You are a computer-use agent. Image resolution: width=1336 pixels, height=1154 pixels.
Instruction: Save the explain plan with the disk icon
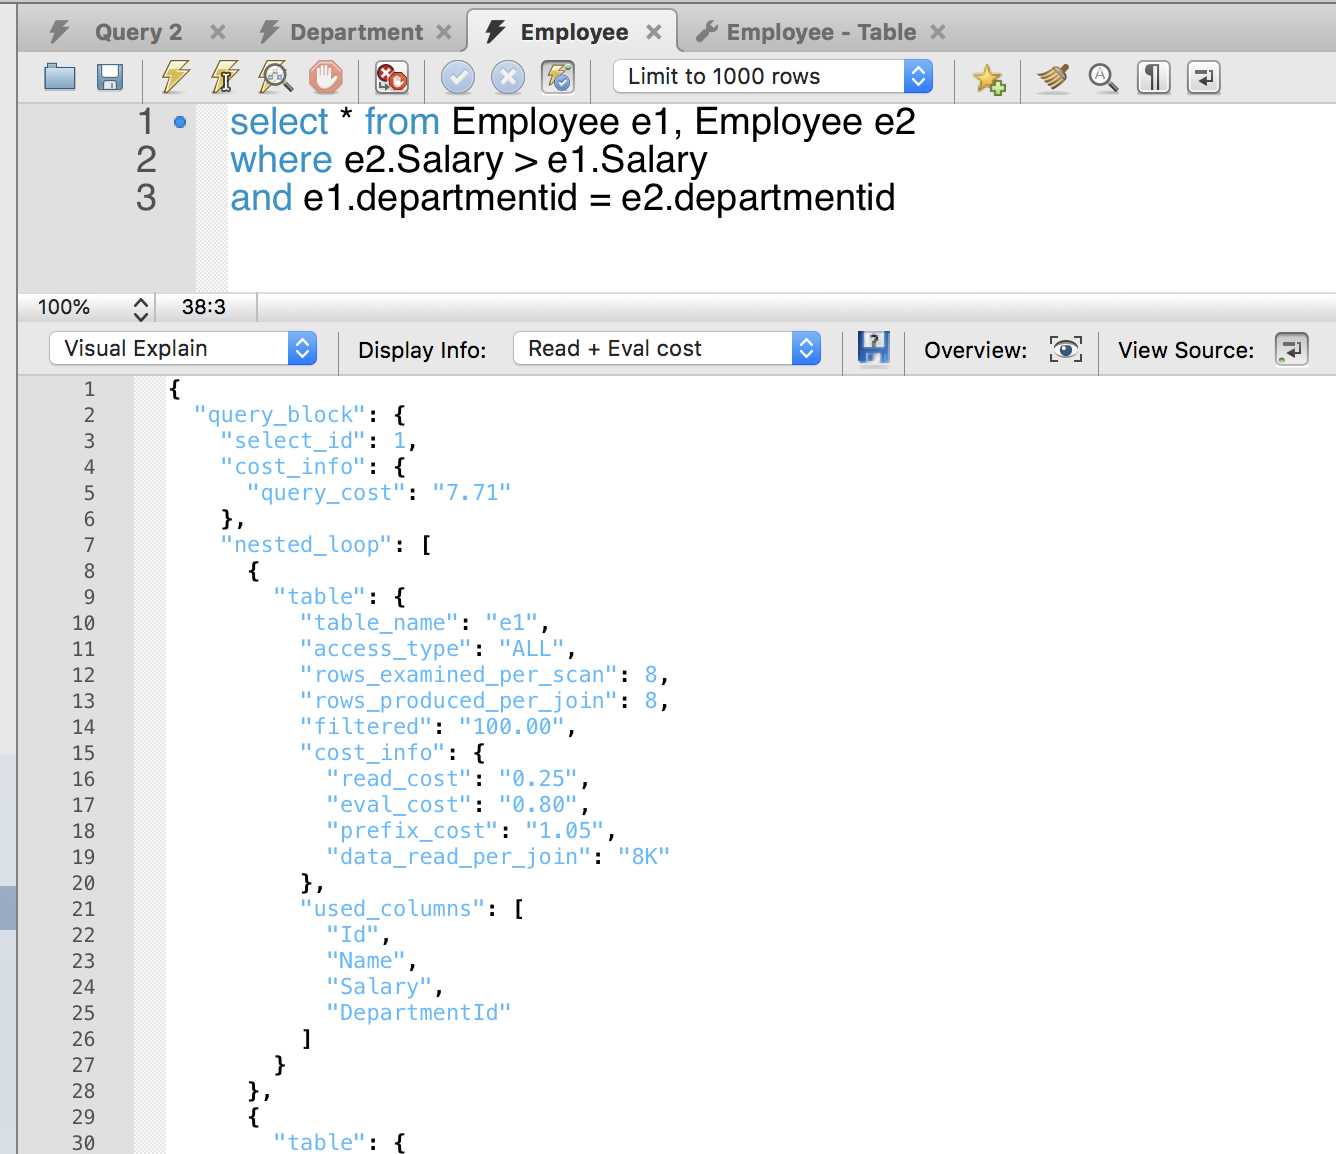pos(873,349)
